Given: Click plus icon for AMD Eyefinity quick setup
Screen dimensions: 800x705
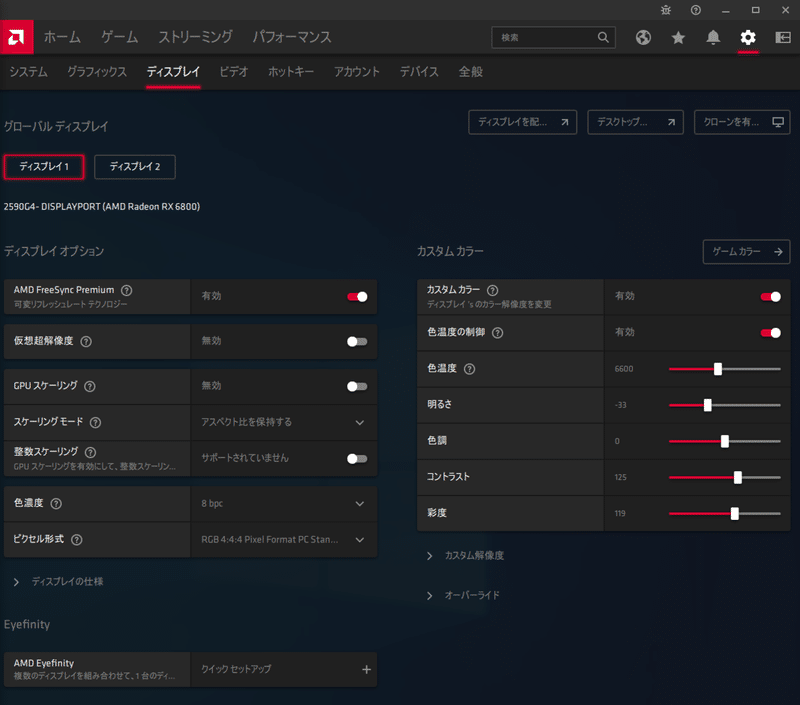Looking at the screenshot, I should (366, 669).
